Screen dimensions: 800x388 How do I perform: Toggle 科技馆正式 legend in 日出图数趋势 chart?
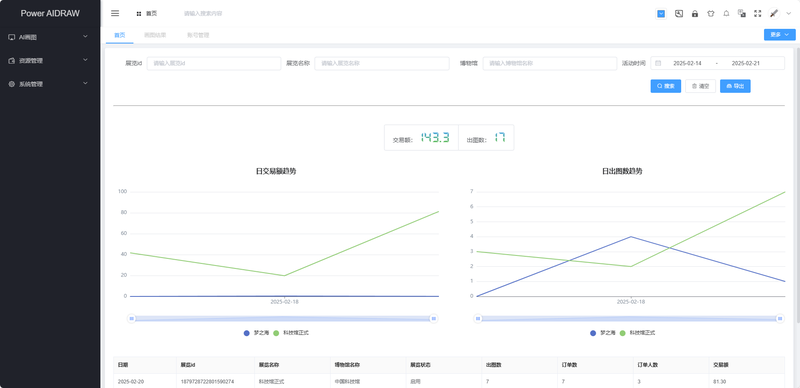(637, 333)
